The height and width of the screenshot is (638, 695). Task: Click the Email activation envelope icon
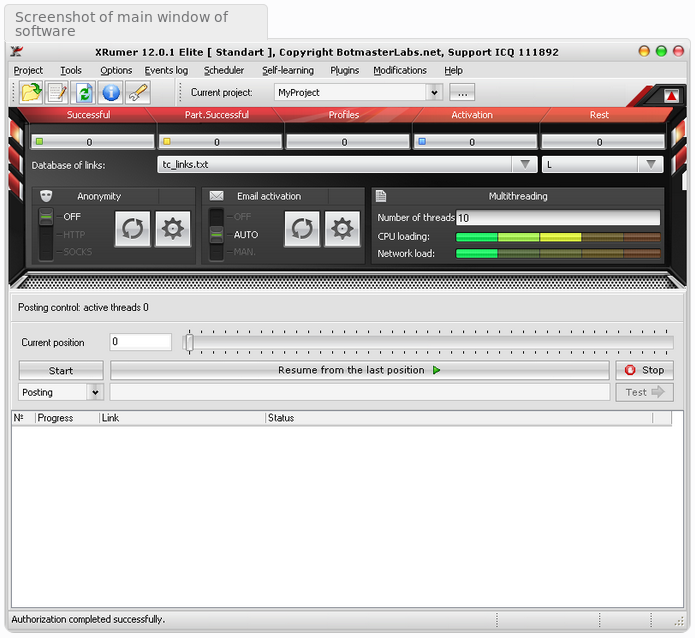pos(216,196)
